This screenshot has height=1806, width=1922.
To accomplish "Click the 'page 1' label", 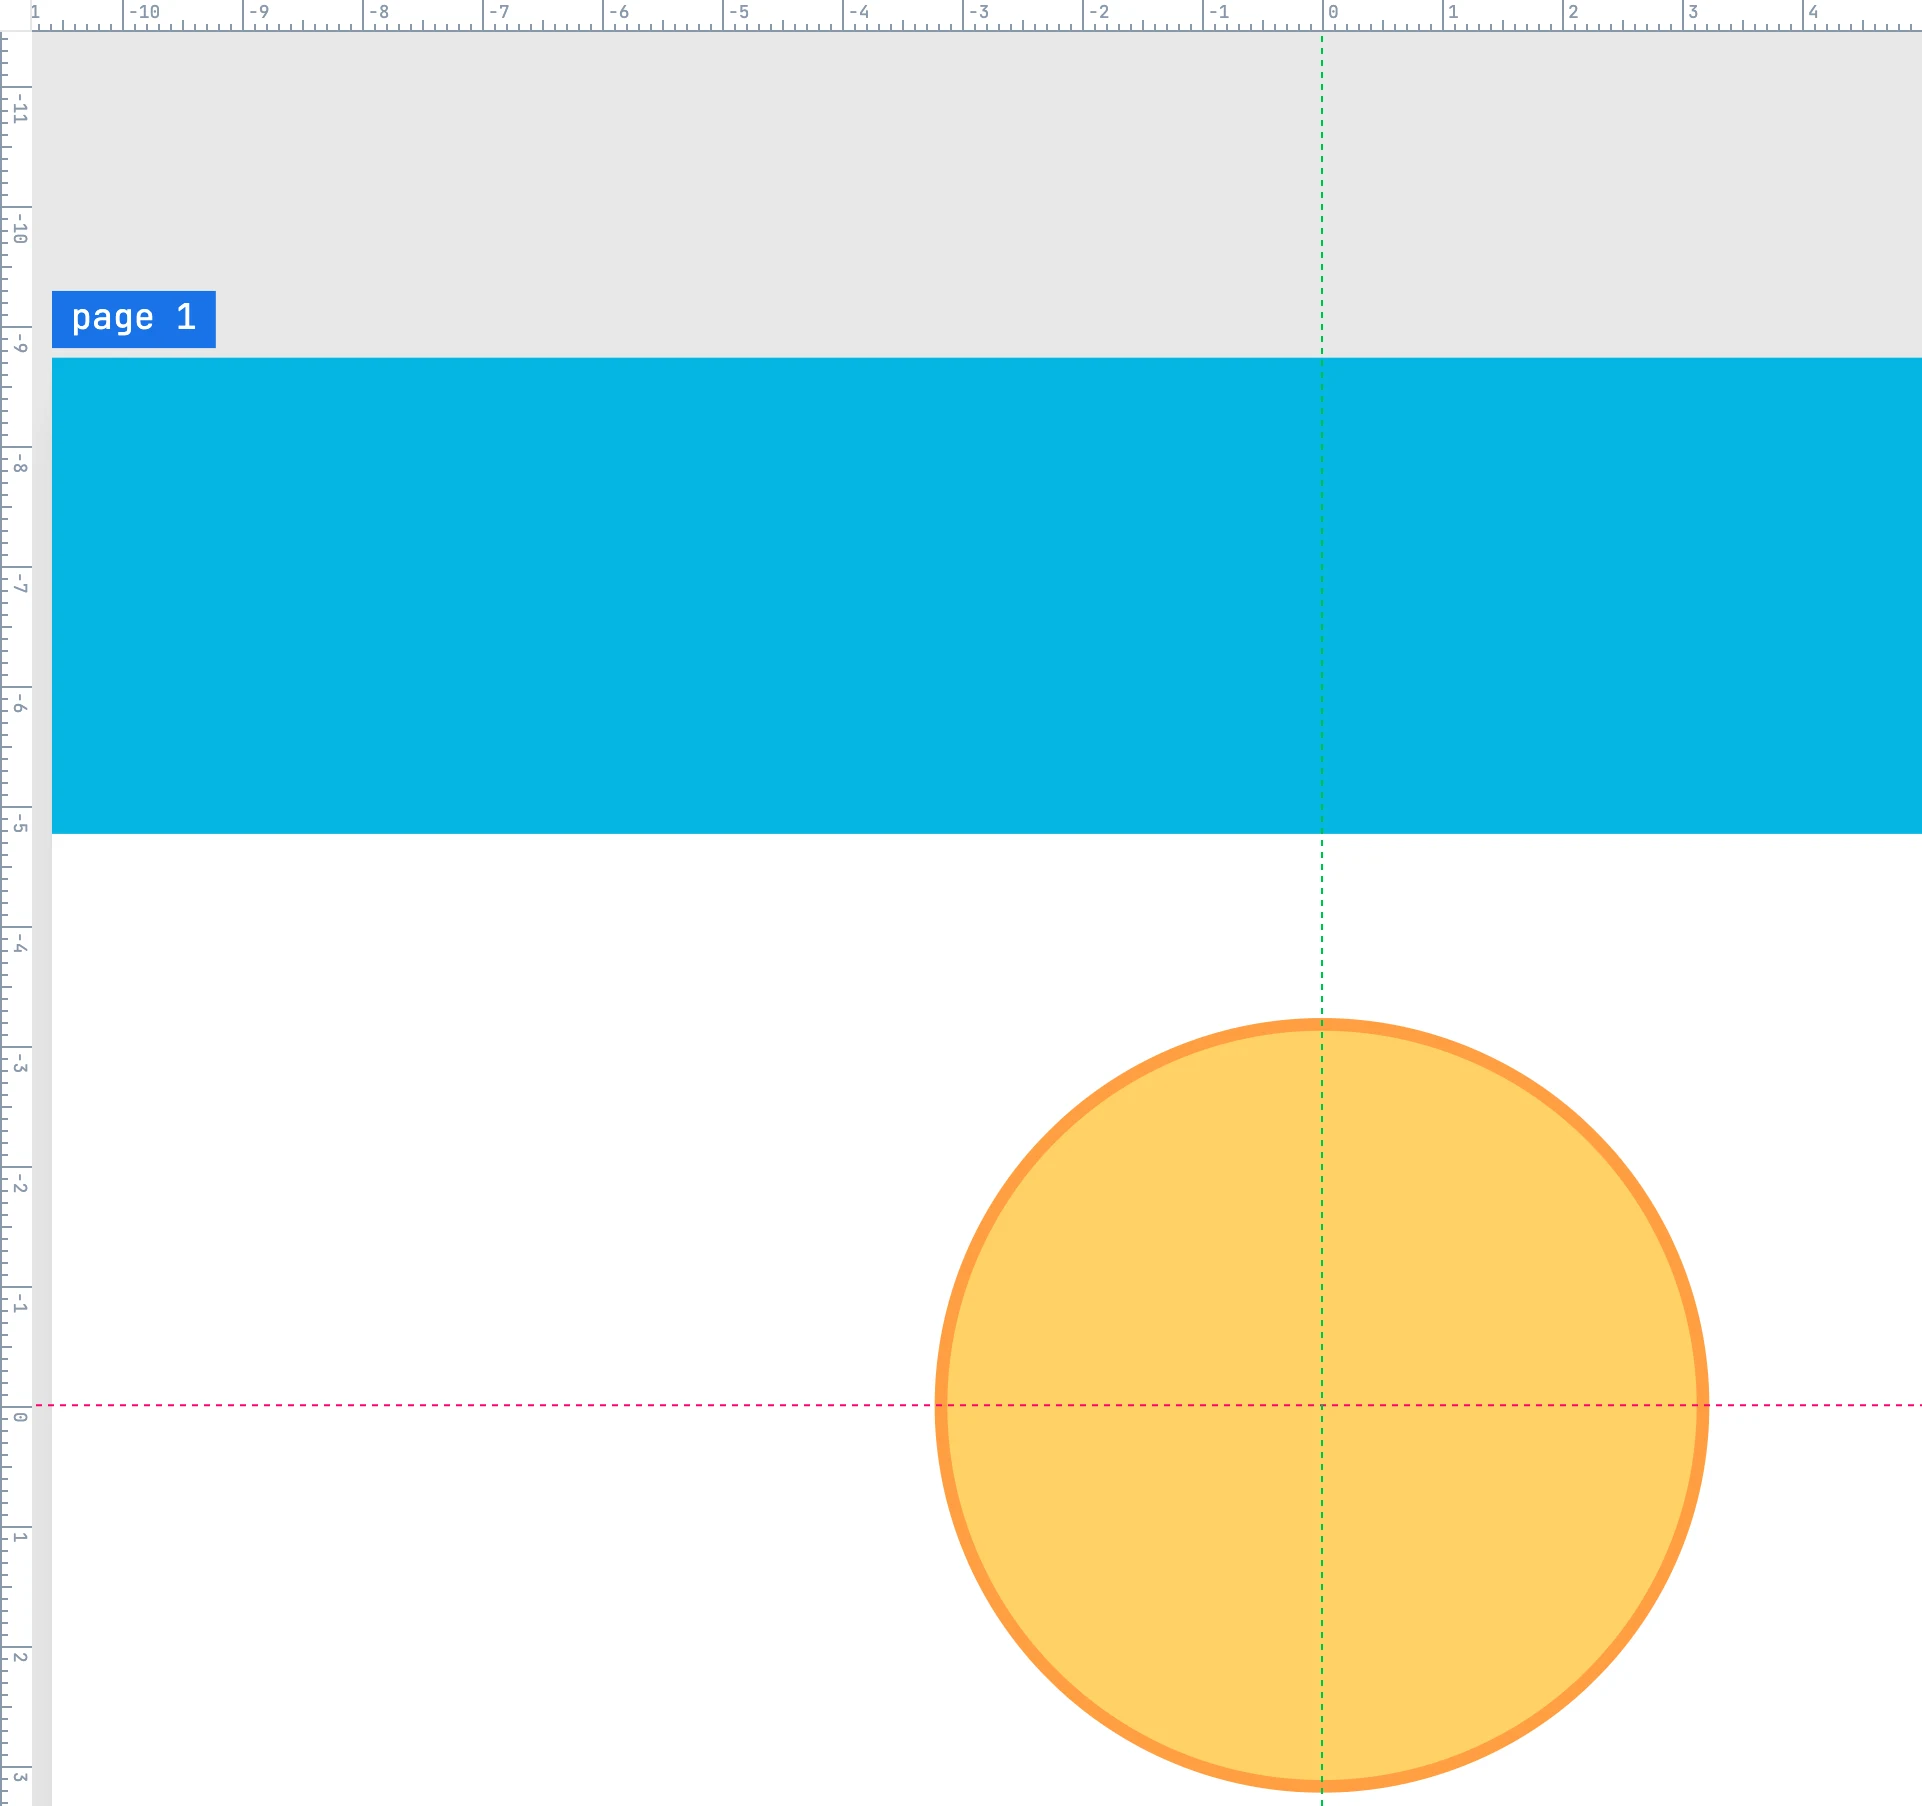I will tap(133, 319).
